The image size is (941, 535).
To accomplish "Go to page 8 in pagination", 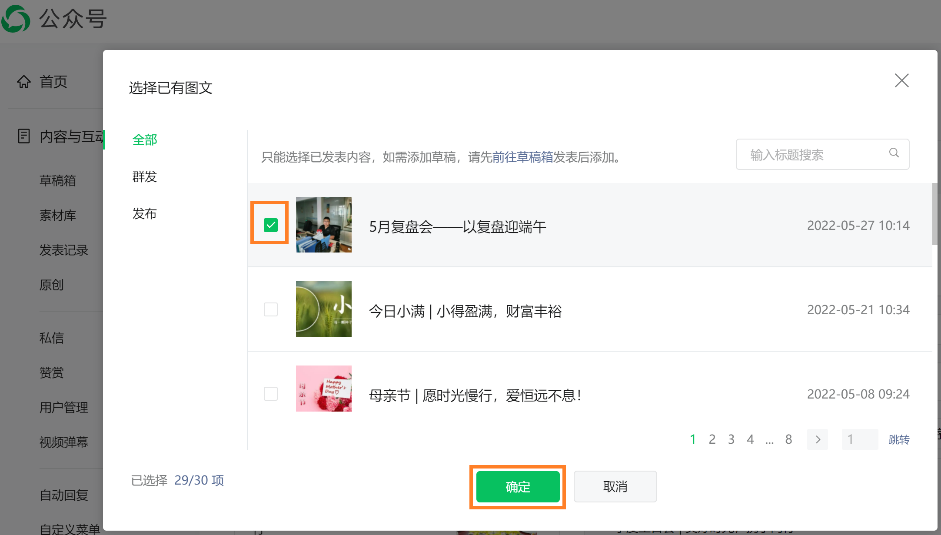I will (x=788, y=439).
